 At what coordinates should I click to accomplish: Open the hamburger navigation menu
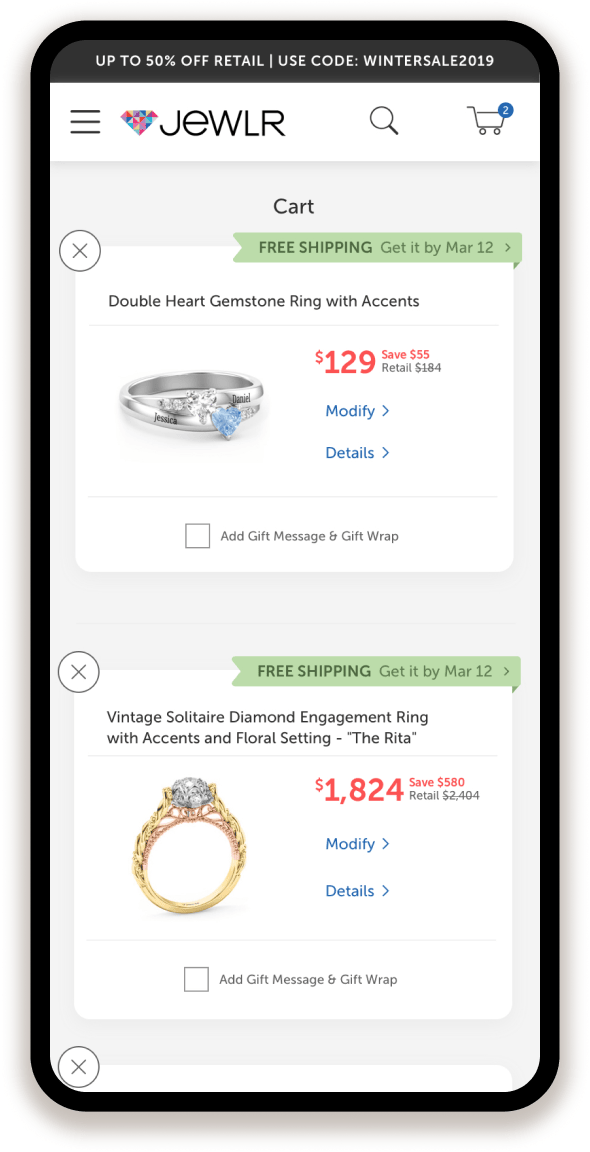click(85, 122)
